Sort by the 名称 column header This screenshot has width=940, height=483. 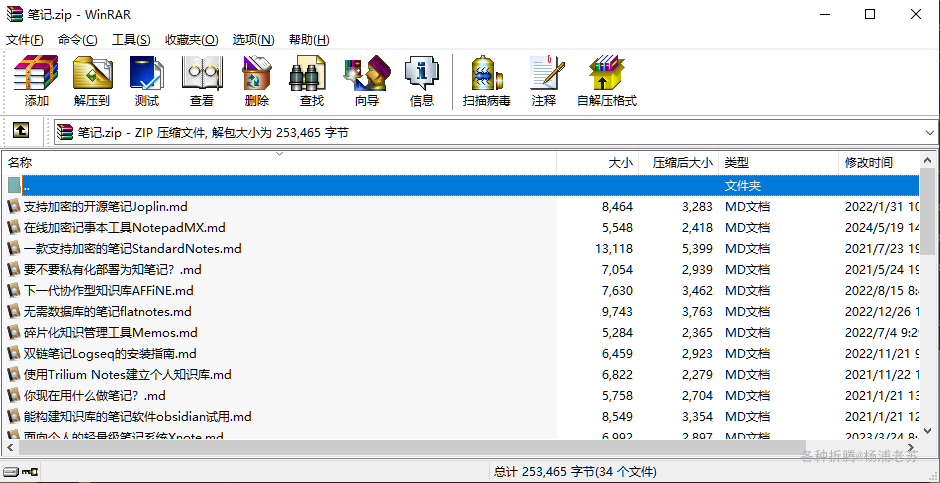[x=279, y=162]
